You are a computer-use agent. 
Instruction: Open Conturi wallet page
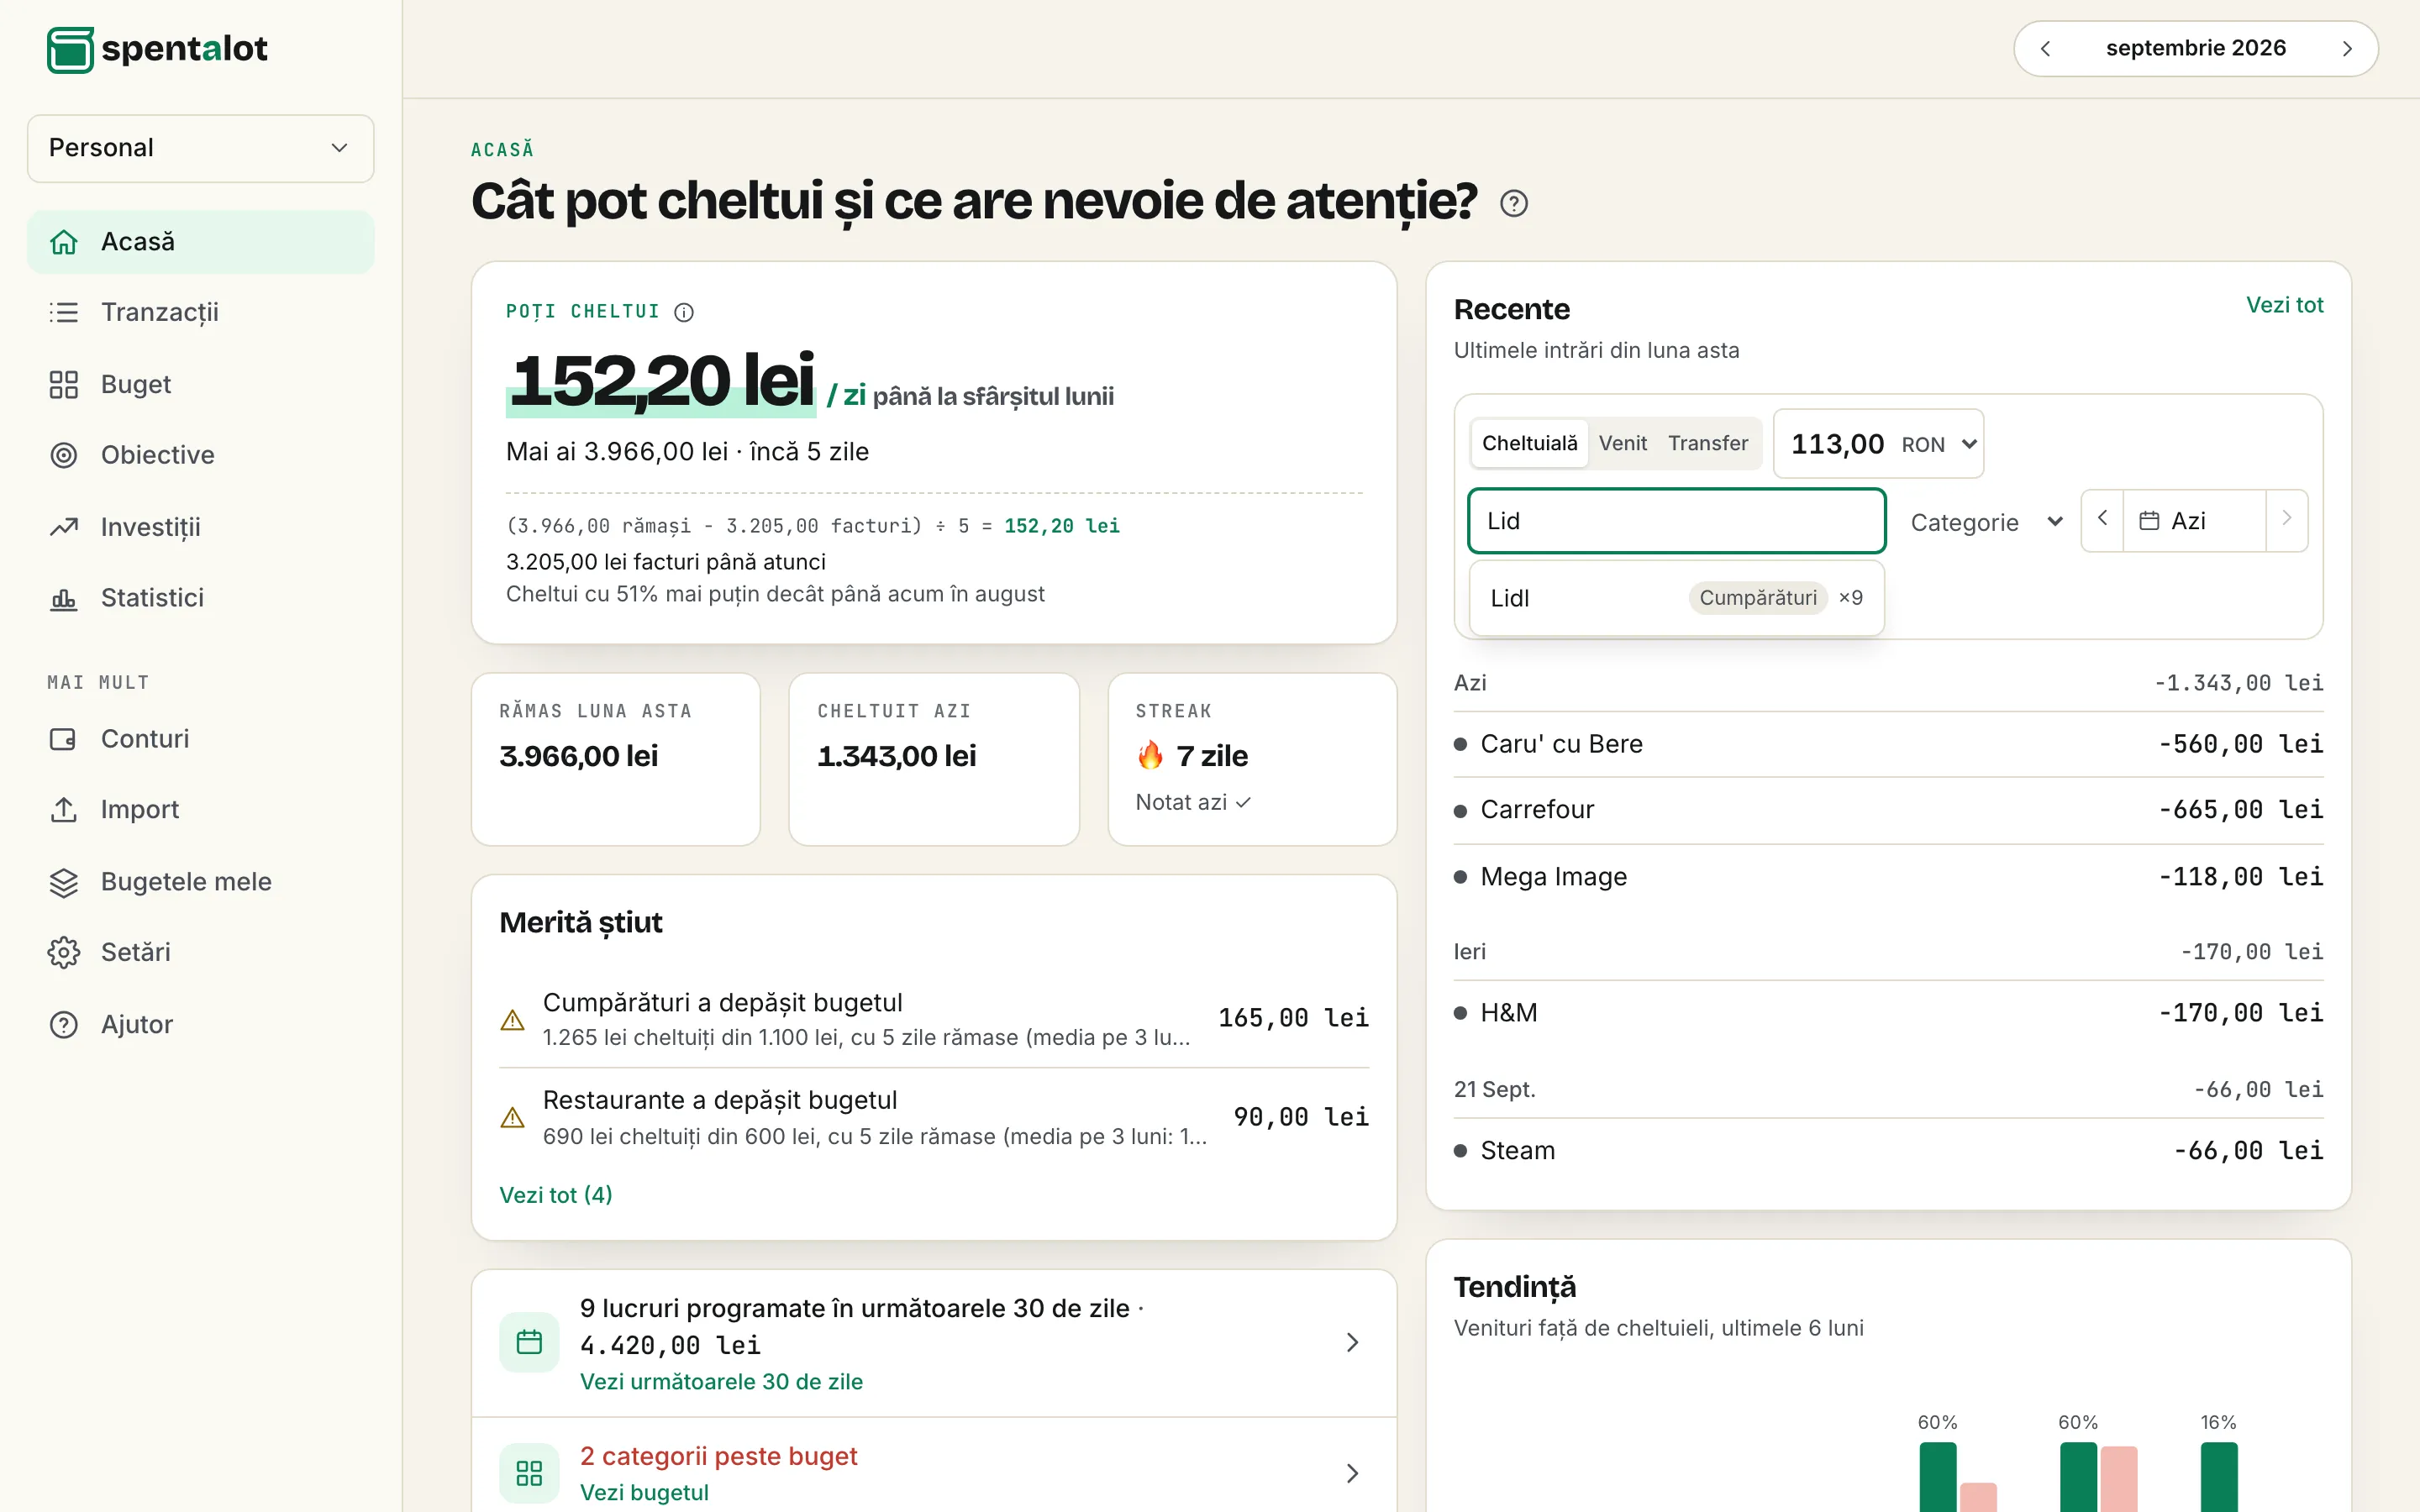click(x=200, y=739)
